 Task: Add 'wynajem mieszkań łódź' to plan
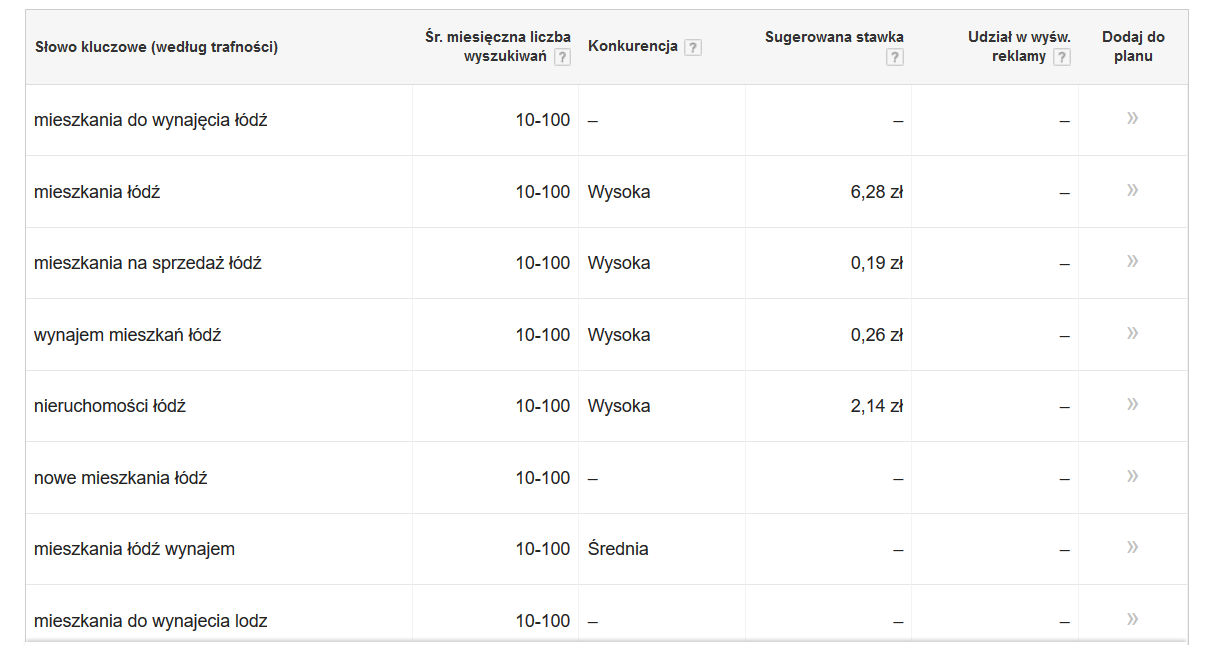click(1132, 333)
